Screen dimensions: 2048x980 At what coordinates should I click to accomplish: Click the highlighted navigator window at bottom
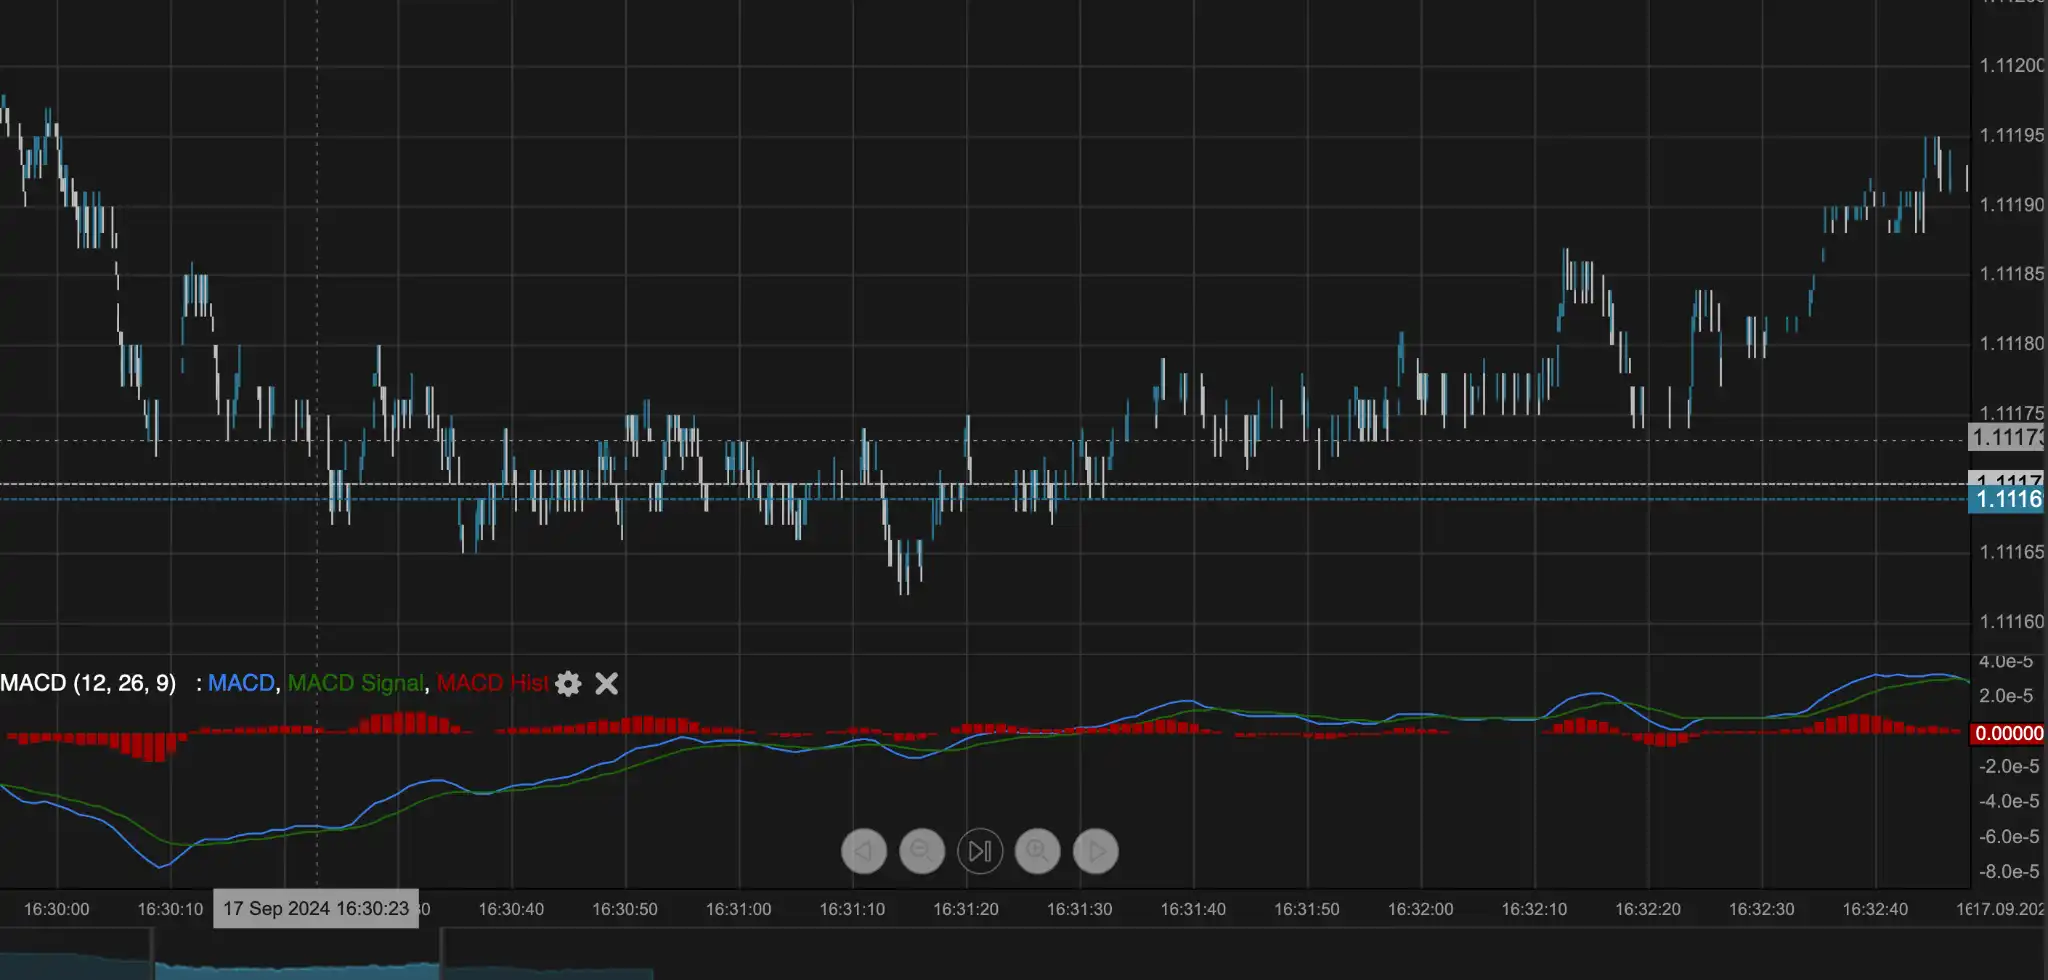click(296, 960)
